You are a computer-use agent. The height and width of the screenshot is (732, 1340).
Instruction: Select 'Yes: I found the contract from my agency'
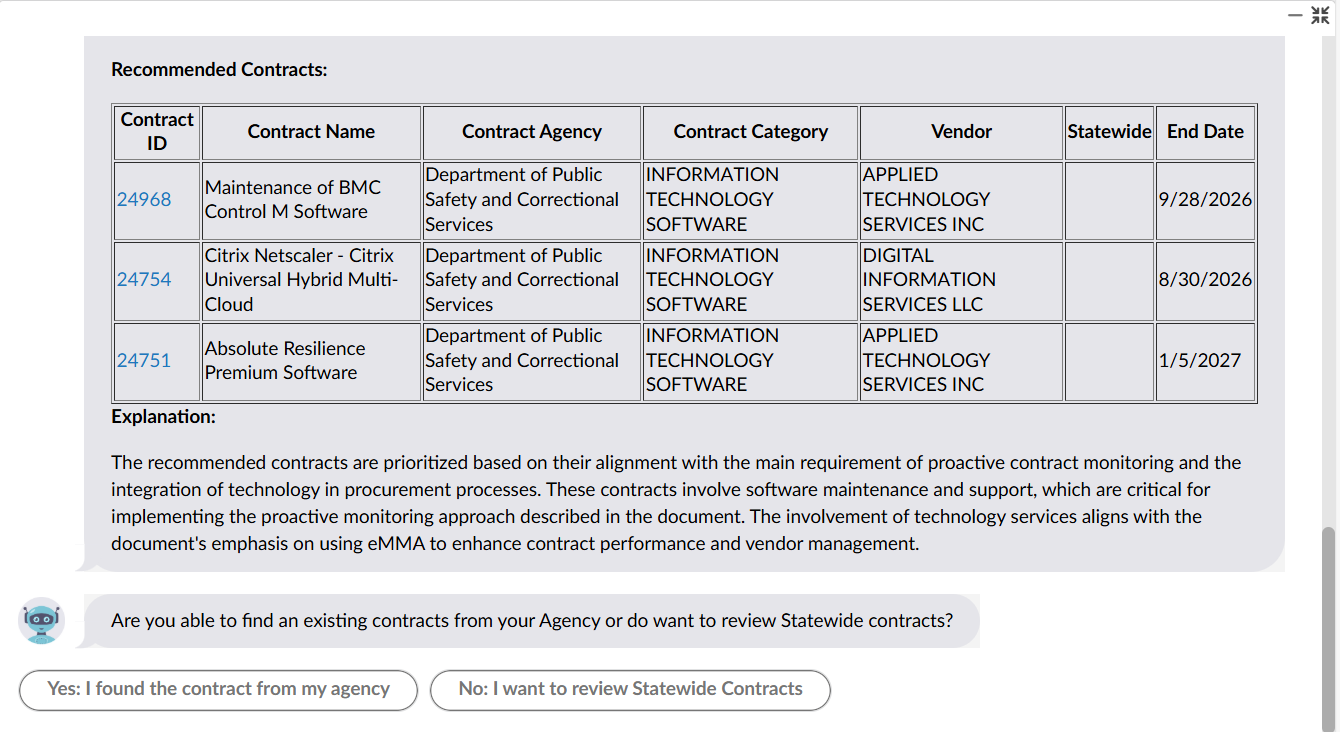218,690
